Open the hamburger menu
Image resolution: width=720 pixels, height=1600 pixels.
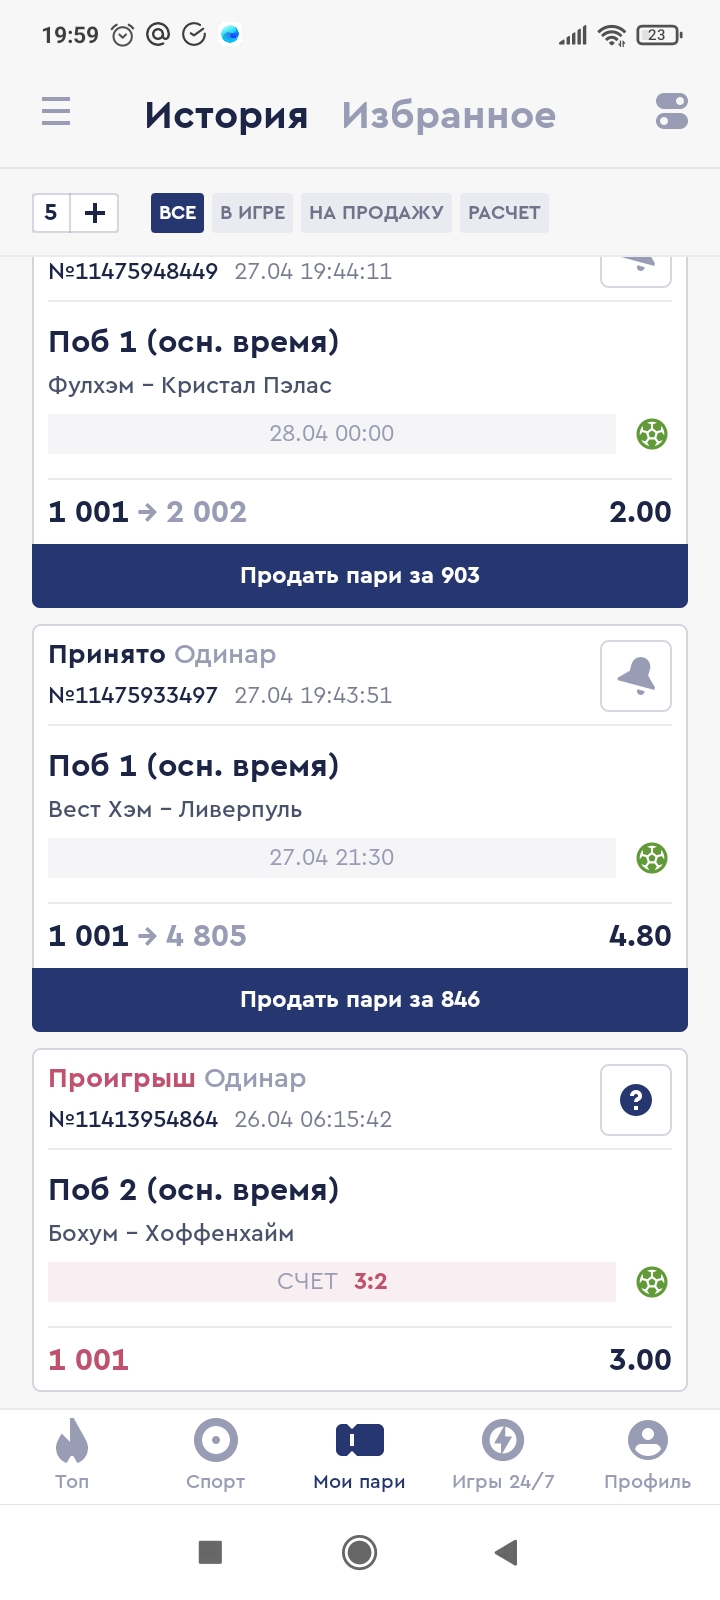coord(56,111)
